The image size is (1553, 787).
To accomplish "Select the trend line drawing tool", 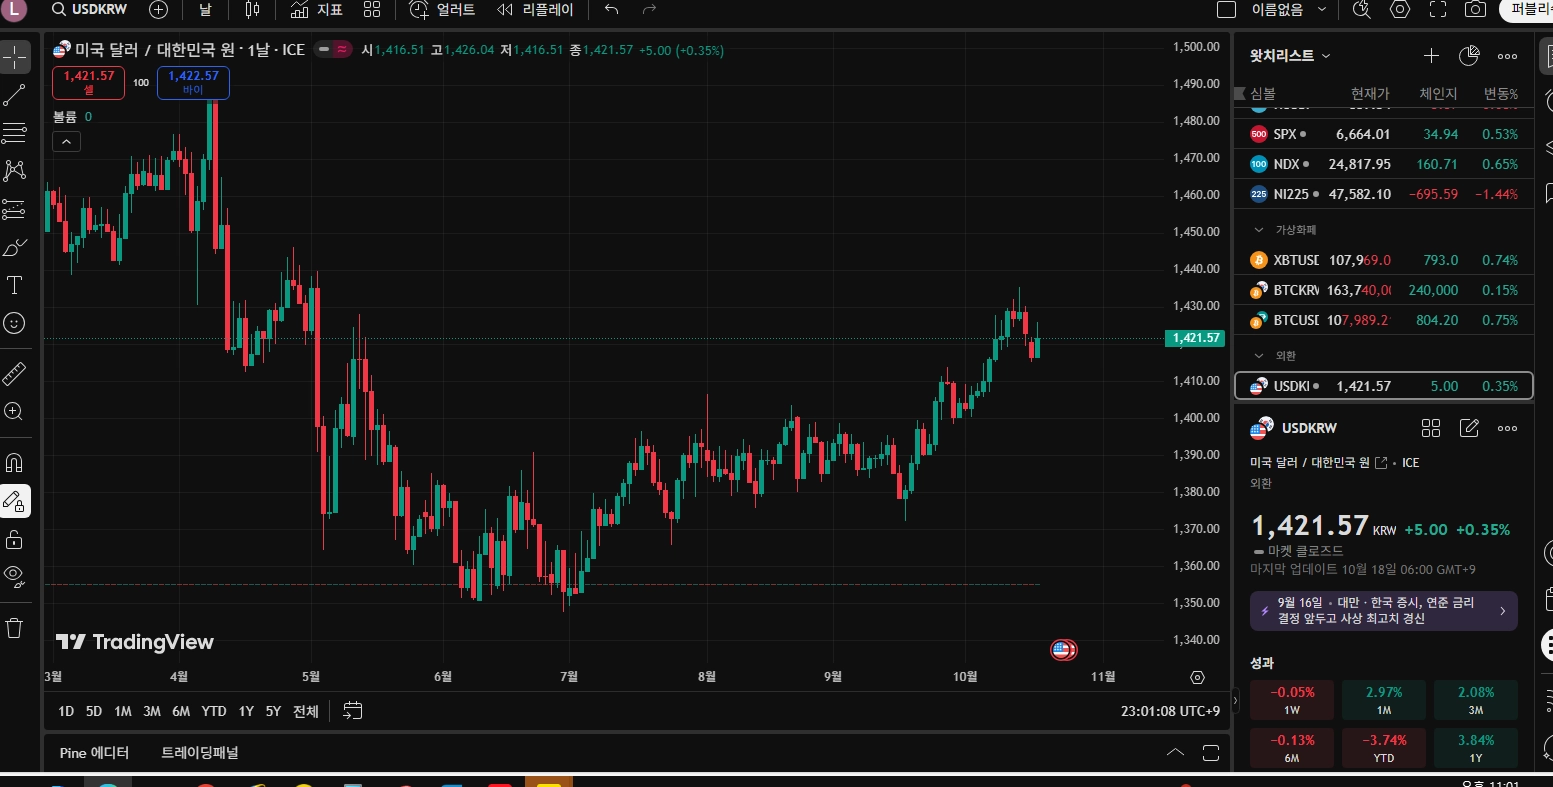I will tap(15, 95).
